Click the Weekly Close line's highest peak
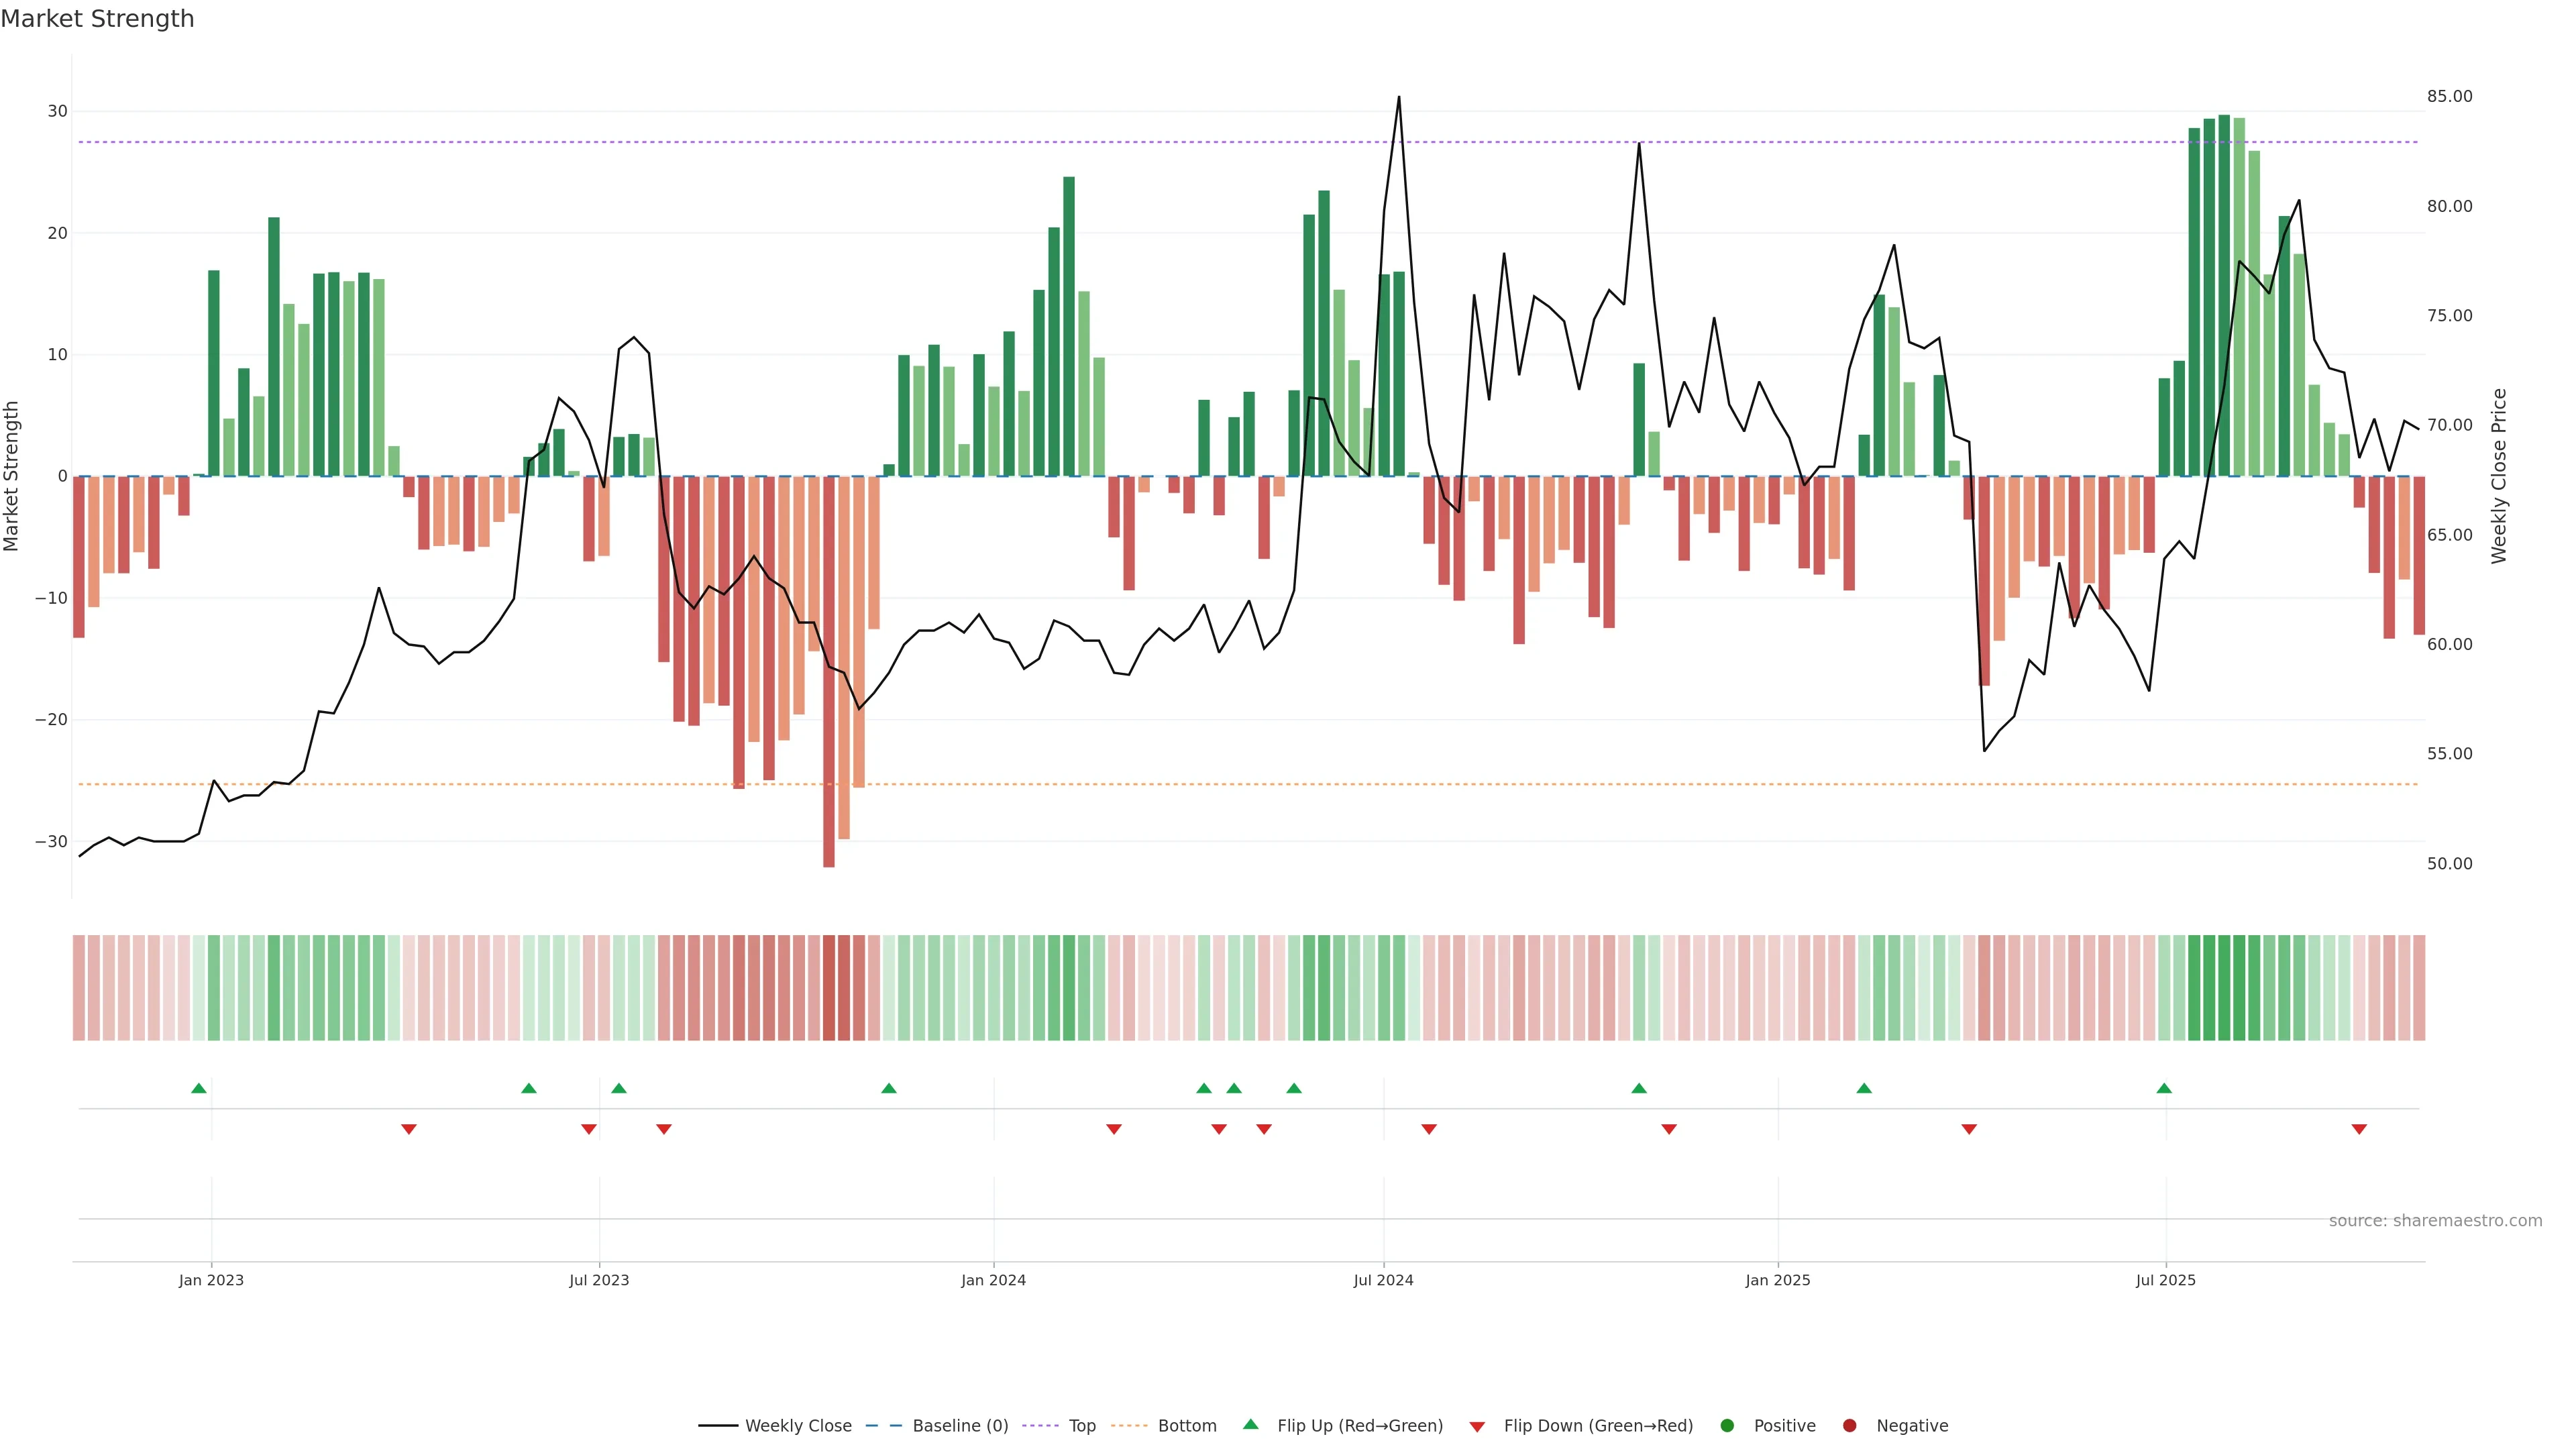The image size is (2576, 1449). coord(1399,98)
